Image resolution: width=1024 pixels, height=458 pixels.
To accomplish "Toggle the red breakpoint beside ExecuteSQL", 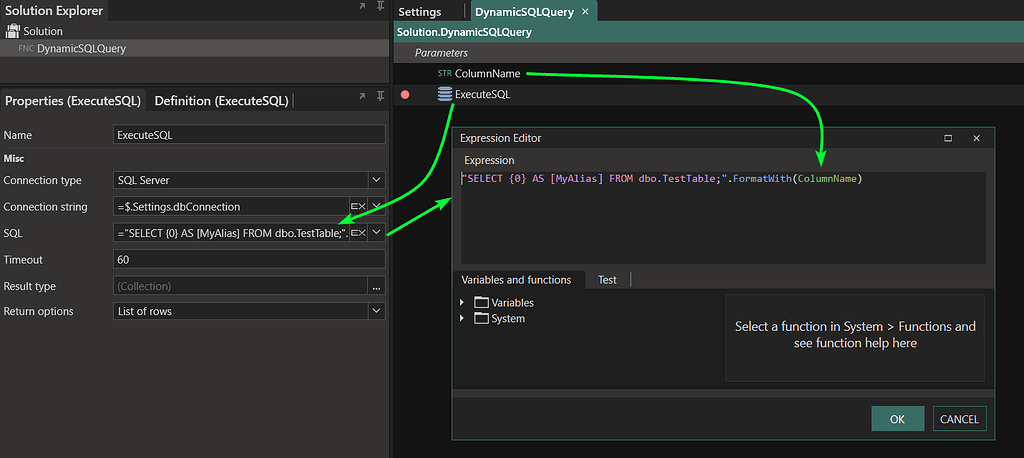I will tap(405, 95).
